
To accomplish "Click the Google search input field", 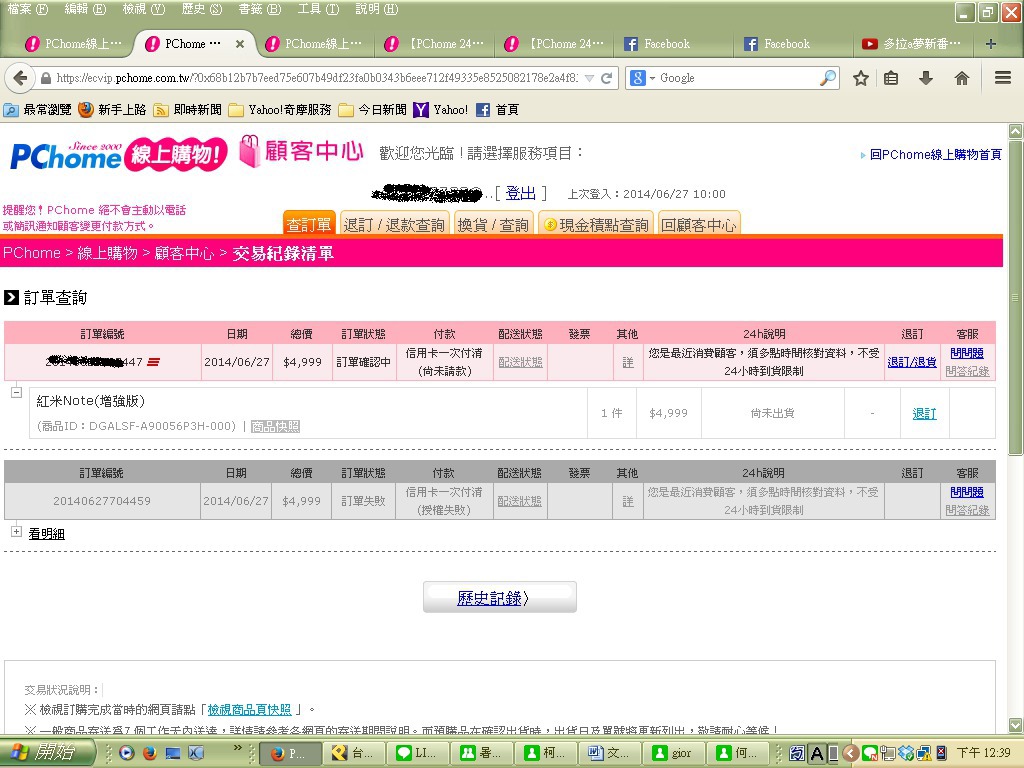I will pyautogui.click(x=738, y=78).
